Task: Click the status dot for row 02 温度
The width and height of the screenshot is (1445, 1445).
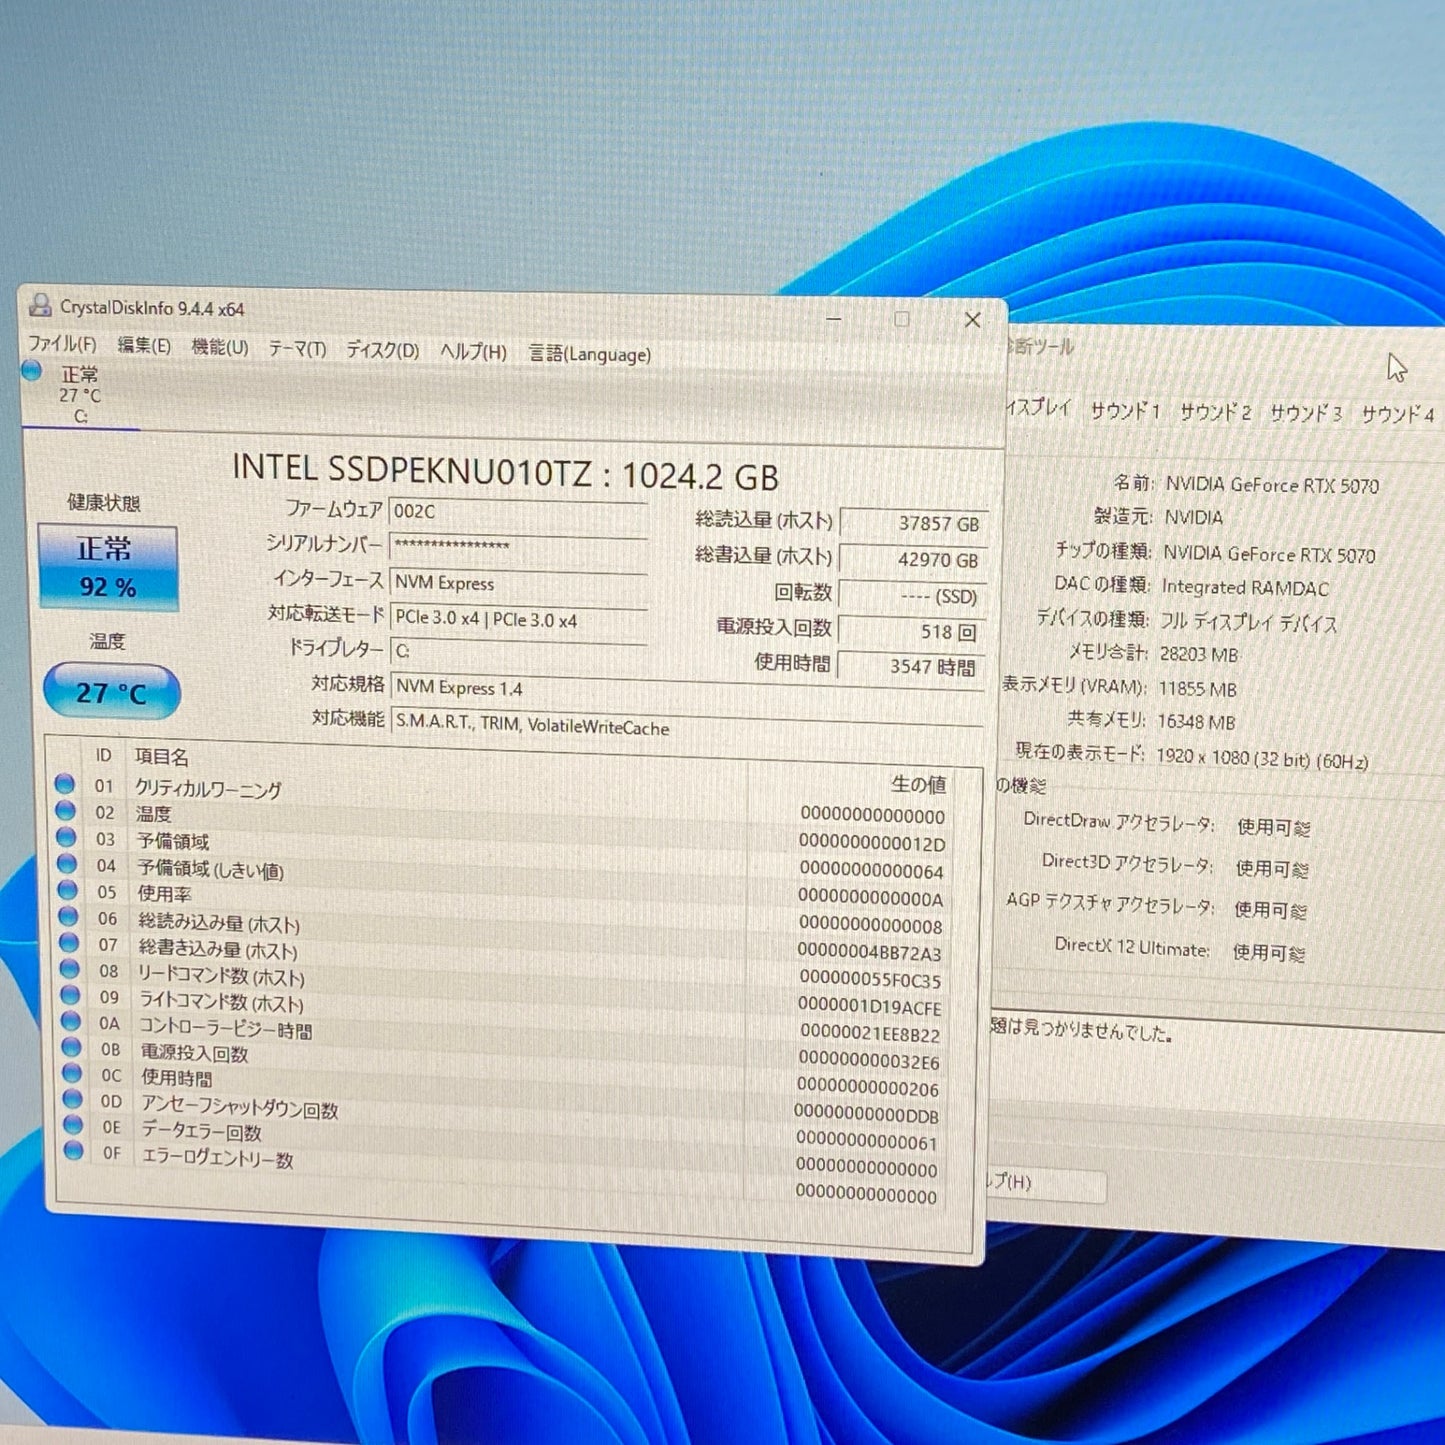Action: point(66,811)
